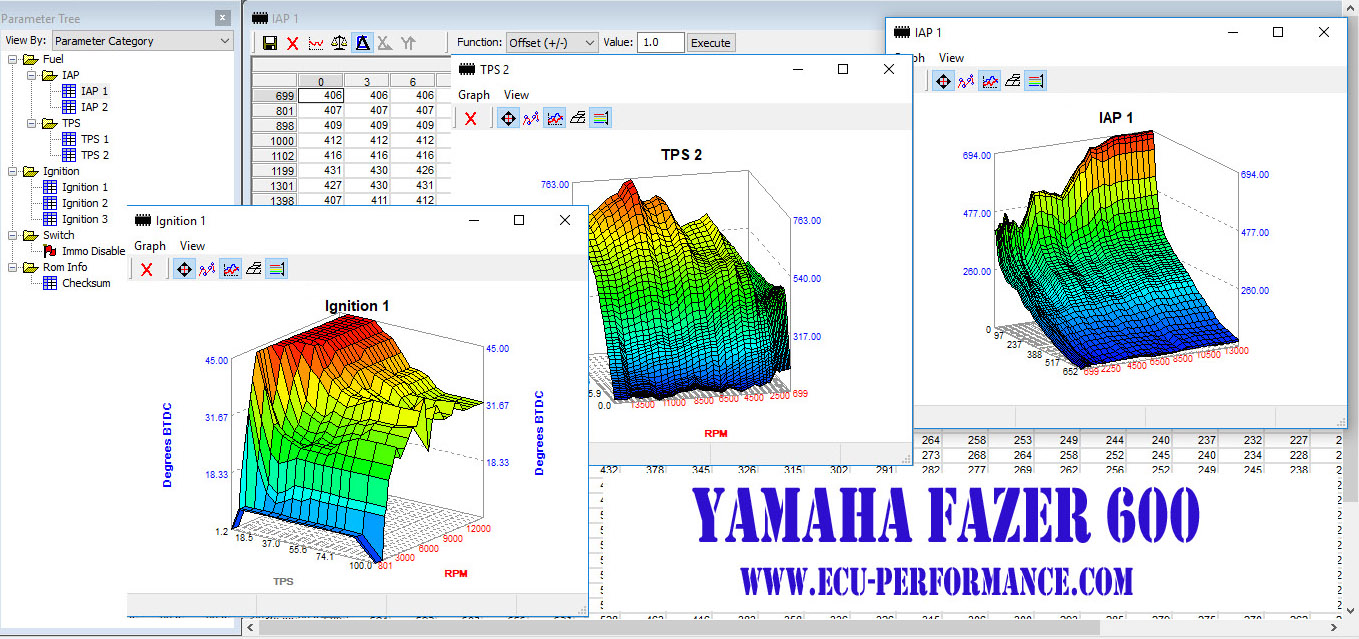The width and height of the screenshot is (1359, 639).
Task: Toggle rotate crosshair tool in TPS 2 window
Action: (508, 118)
